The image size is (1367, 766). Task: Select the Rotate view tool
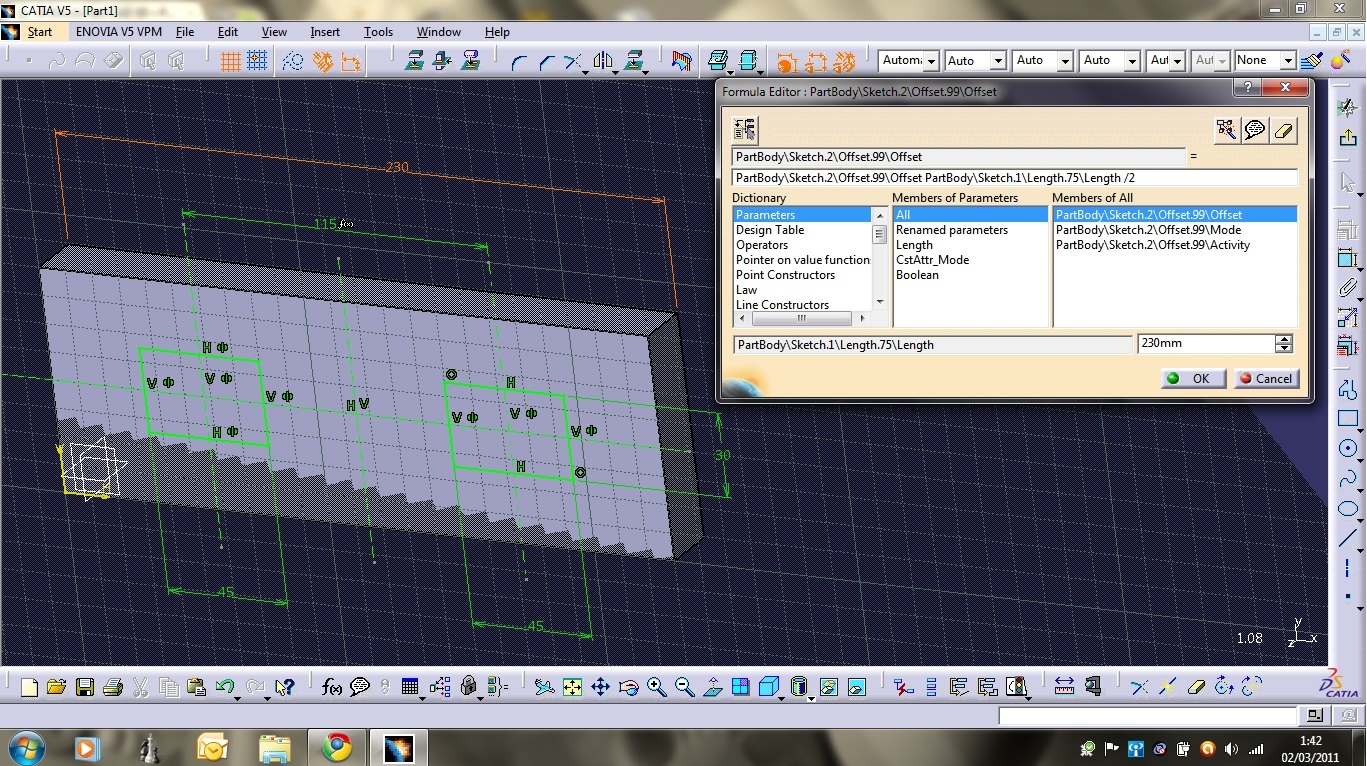click(x=628, y=686)
